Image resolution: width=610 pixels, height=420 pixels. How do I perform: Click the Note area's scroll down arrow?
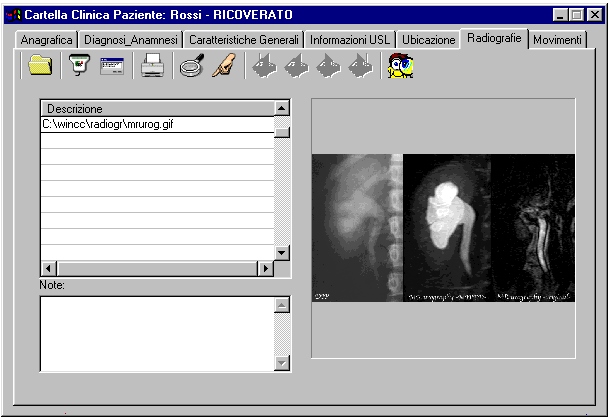coord(282,363)
